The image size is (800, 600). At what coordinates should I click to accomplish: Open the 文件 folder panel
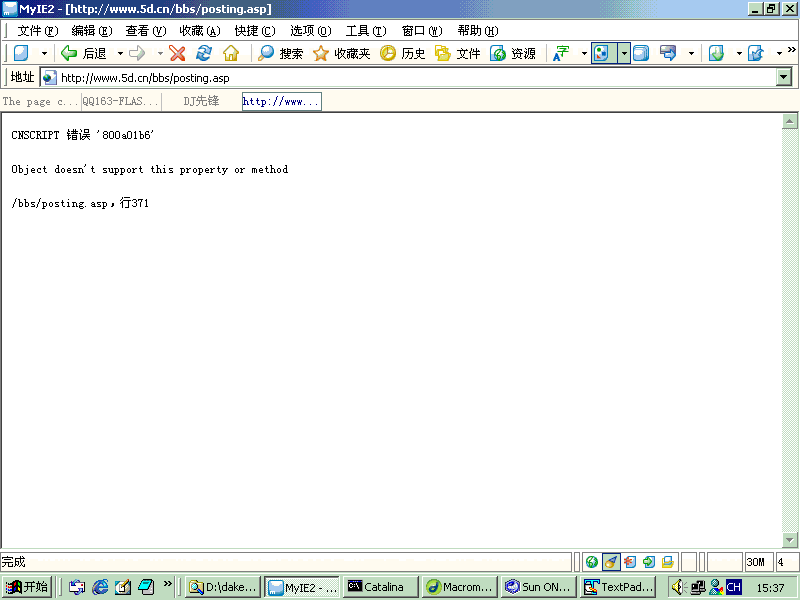tap(457, 53)
